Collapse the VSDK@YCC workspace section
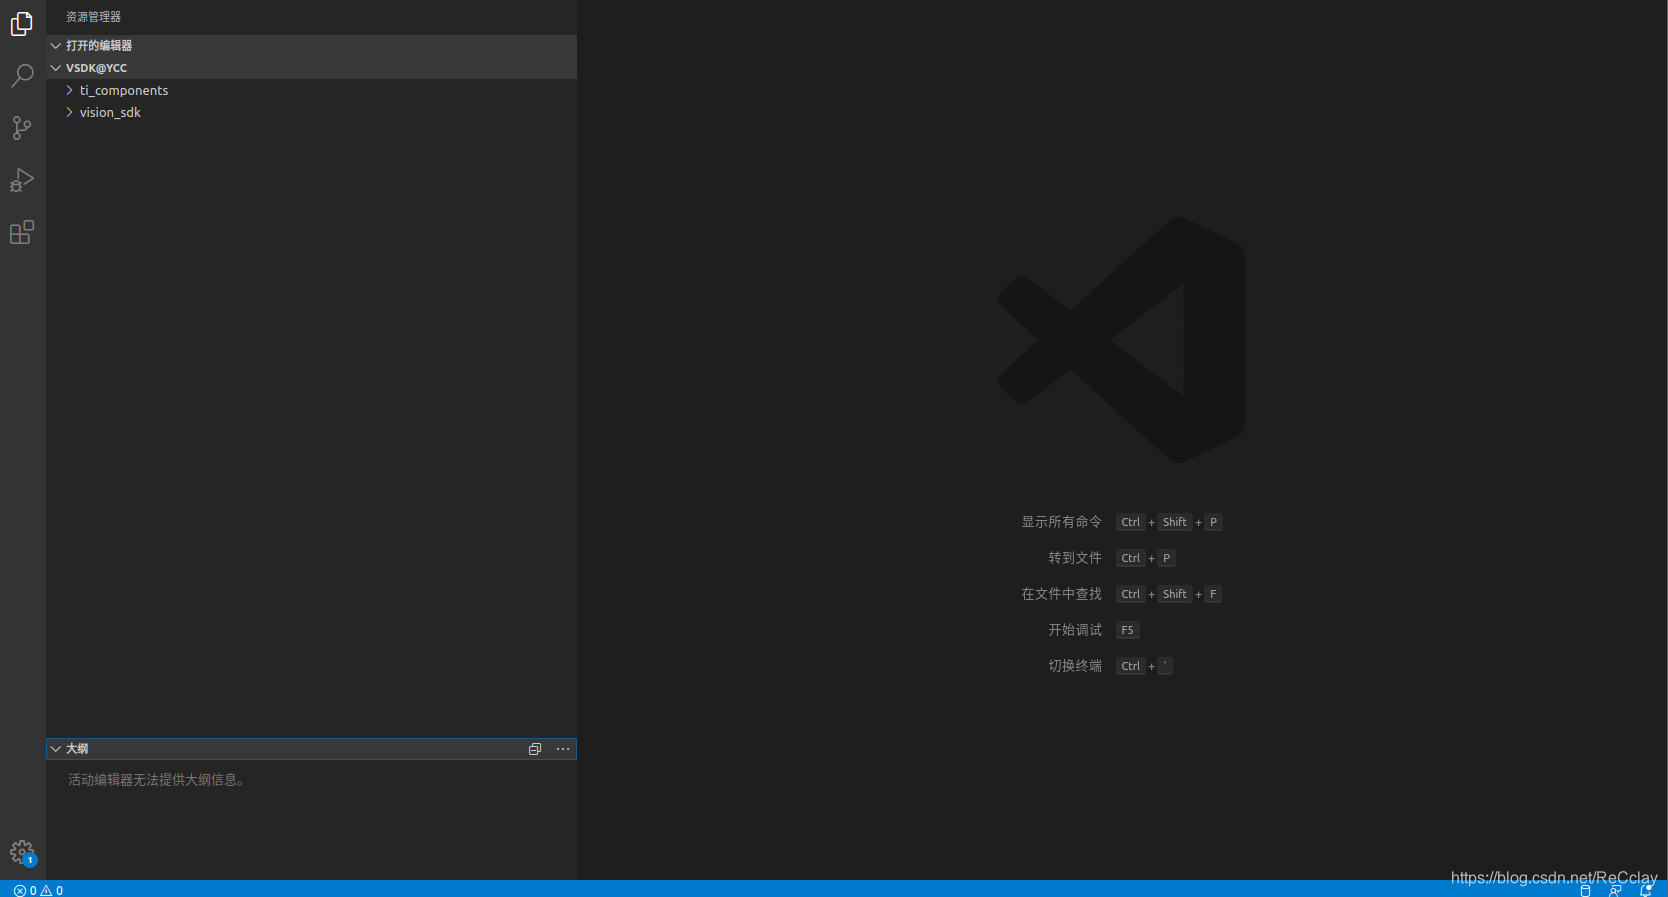1668x897 pixels. coord(56,68)
